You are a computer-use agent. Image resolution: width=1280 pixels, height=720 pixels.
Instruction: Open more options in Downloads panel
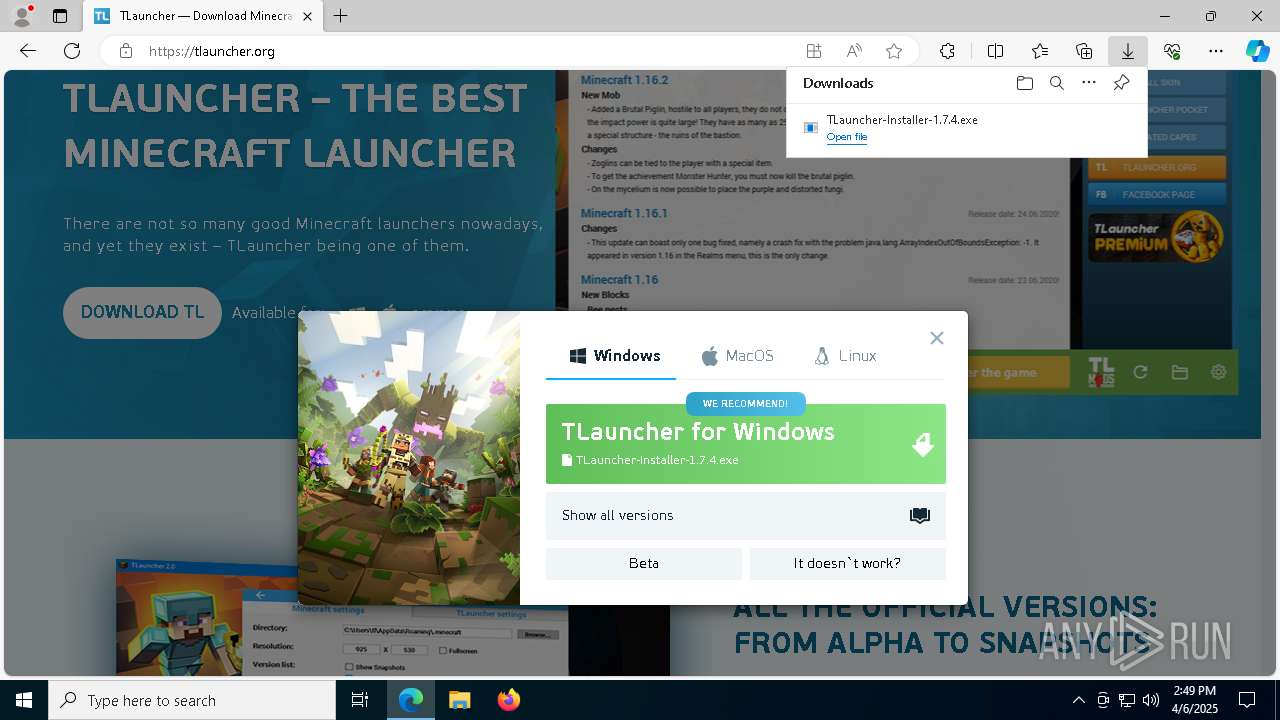(x=1089, y=83)
